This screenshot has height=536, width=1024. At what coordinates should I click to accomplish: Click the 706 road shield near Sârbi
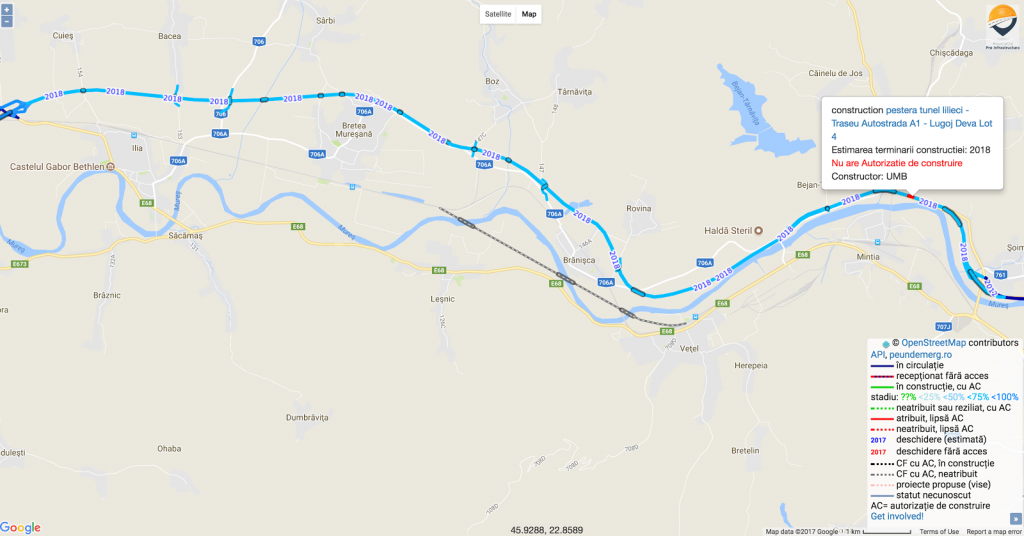(x=259, y=42)
